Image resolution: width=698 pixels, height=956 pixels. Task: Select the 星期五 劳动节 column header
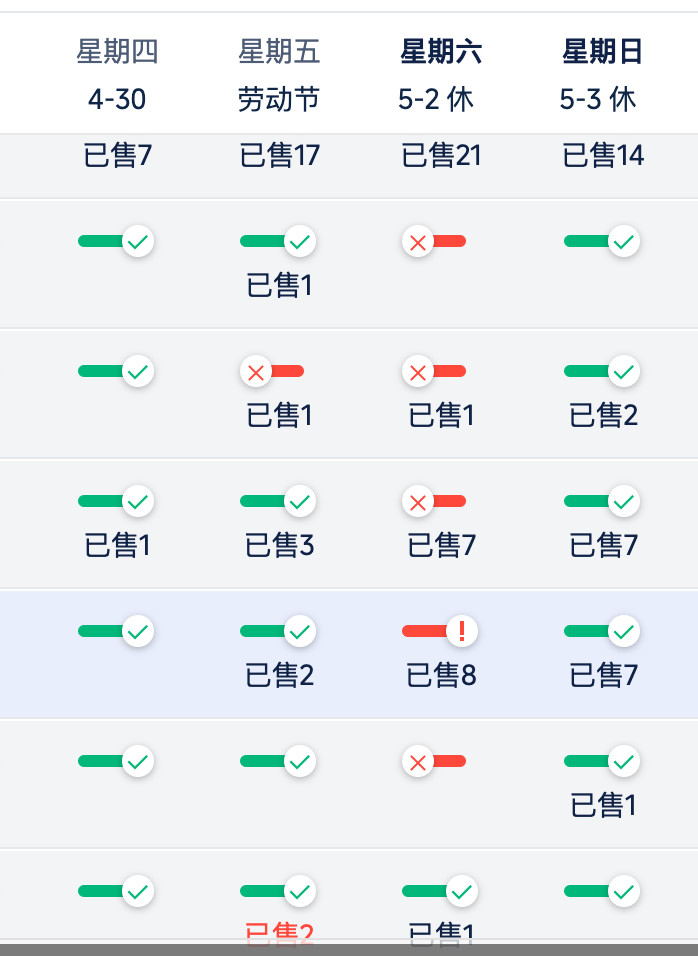(279, 75)
